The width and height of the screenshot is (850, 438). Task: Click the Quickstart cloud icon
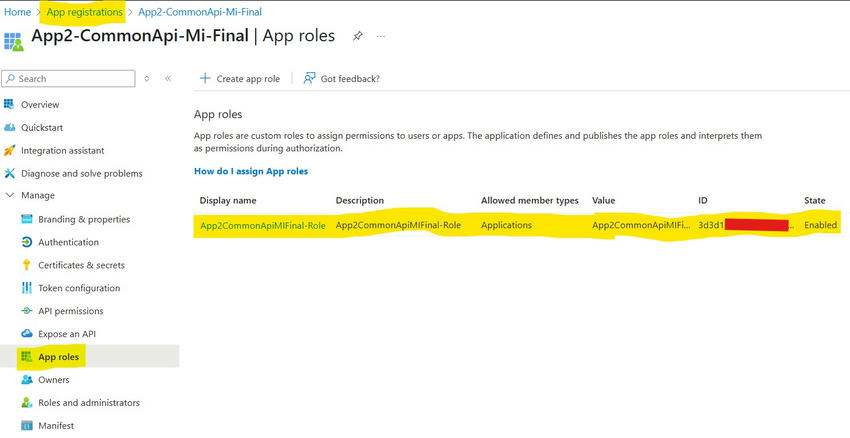(9, 127)
